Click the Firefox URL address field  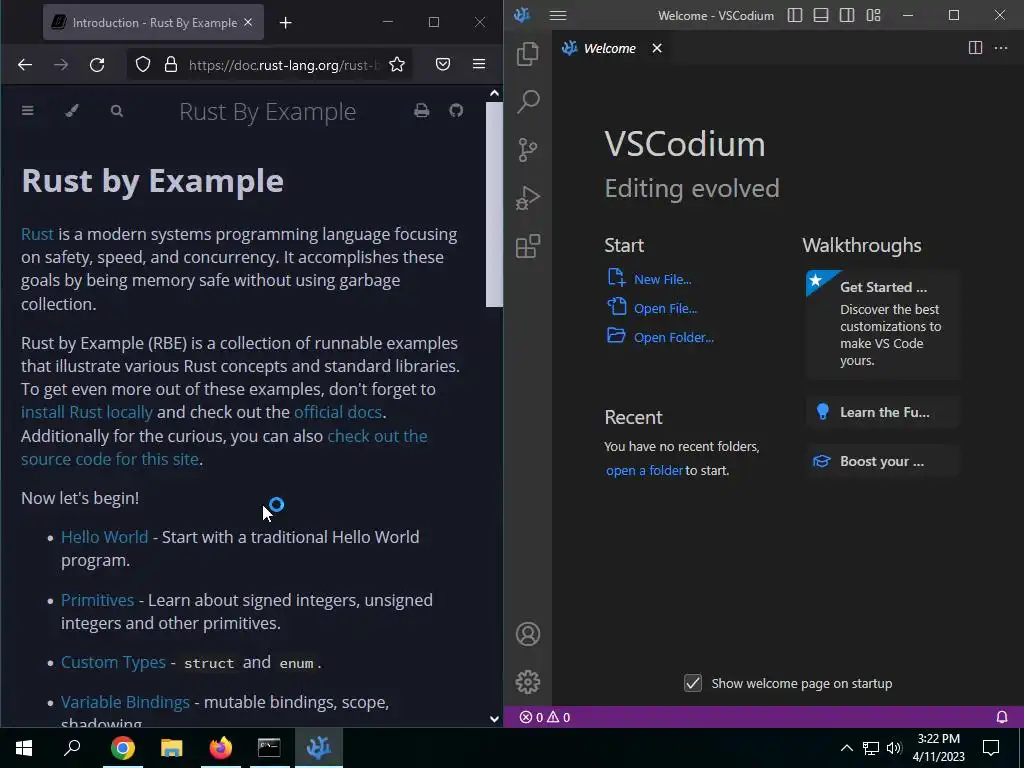(283, 65)
